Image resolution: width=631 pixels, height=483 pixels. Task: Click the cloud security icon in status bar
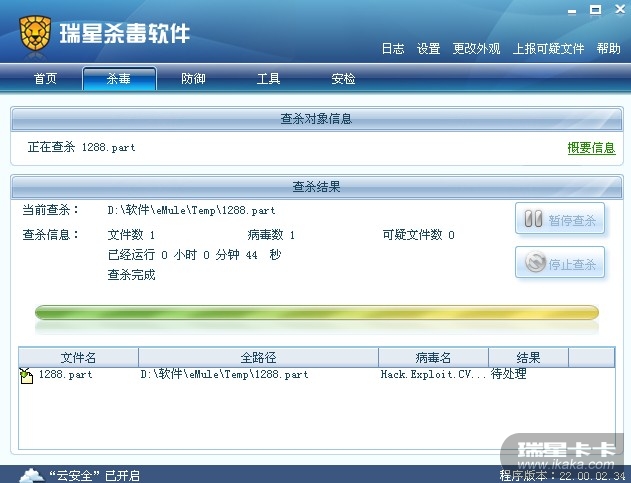(32, 475)
